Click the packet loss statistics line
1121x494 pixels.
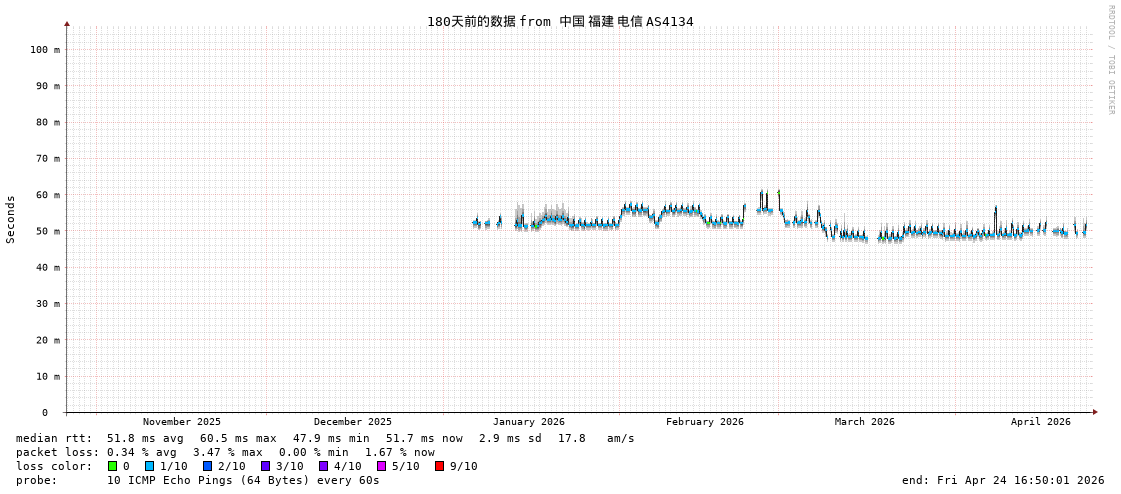coord(225,452)
